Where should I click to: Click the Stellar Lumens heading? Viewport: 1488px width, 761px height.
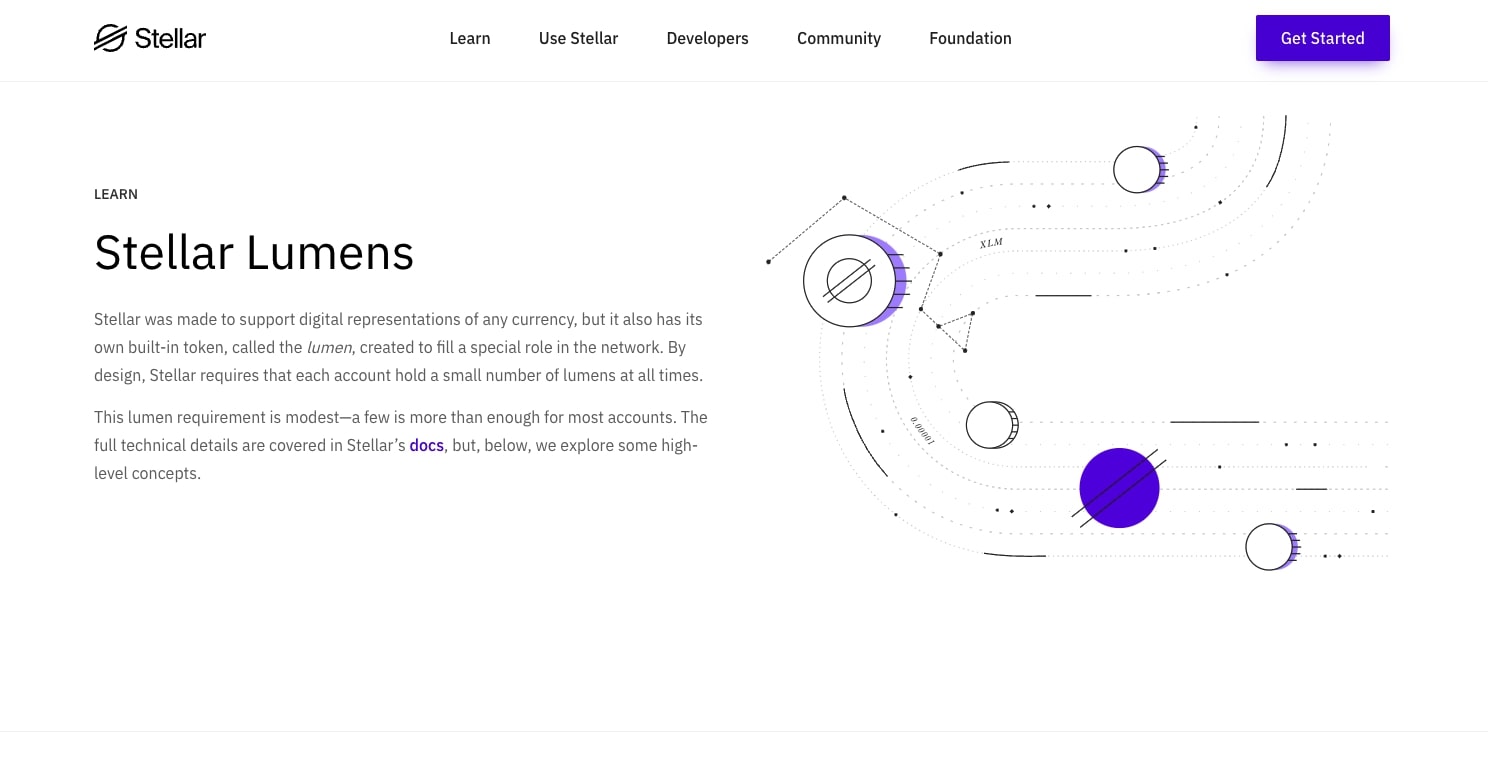point(254,252)
